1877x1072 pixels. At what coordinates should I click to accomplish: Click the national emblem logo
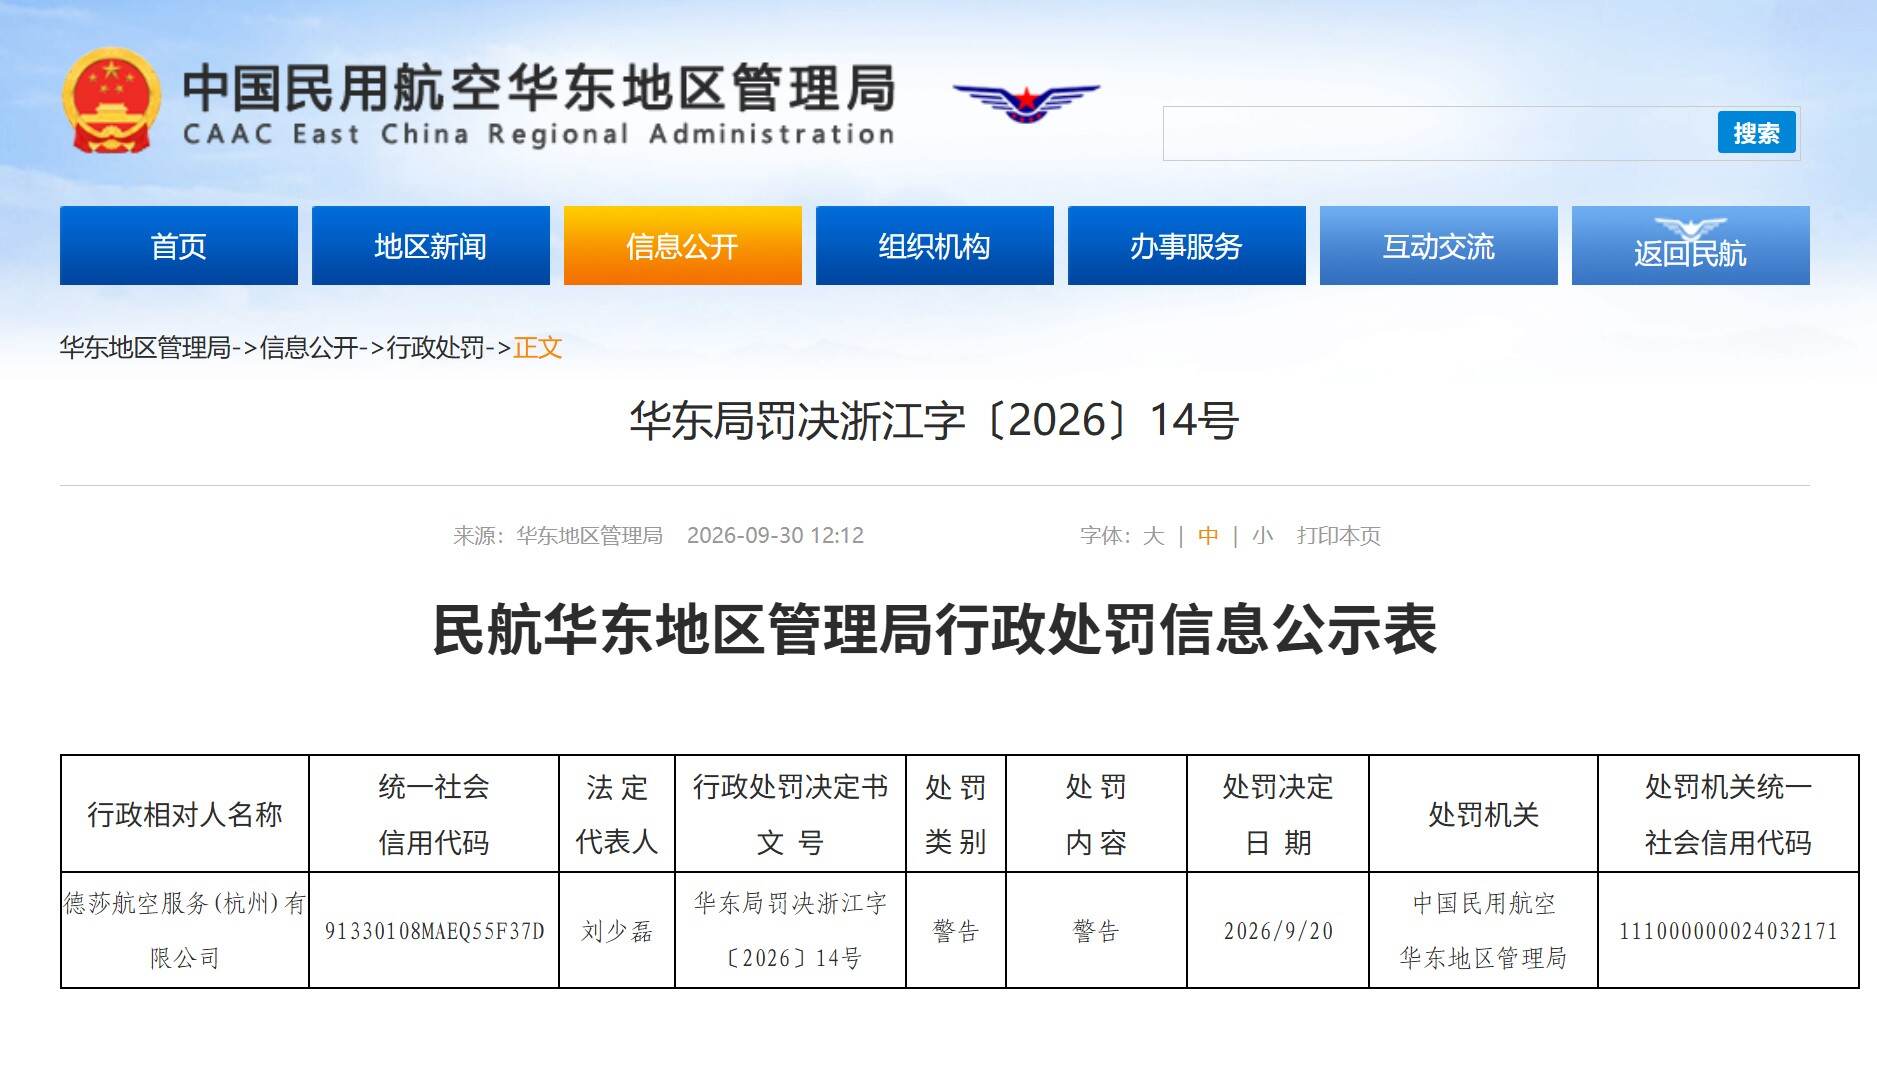tap(111, 100)
